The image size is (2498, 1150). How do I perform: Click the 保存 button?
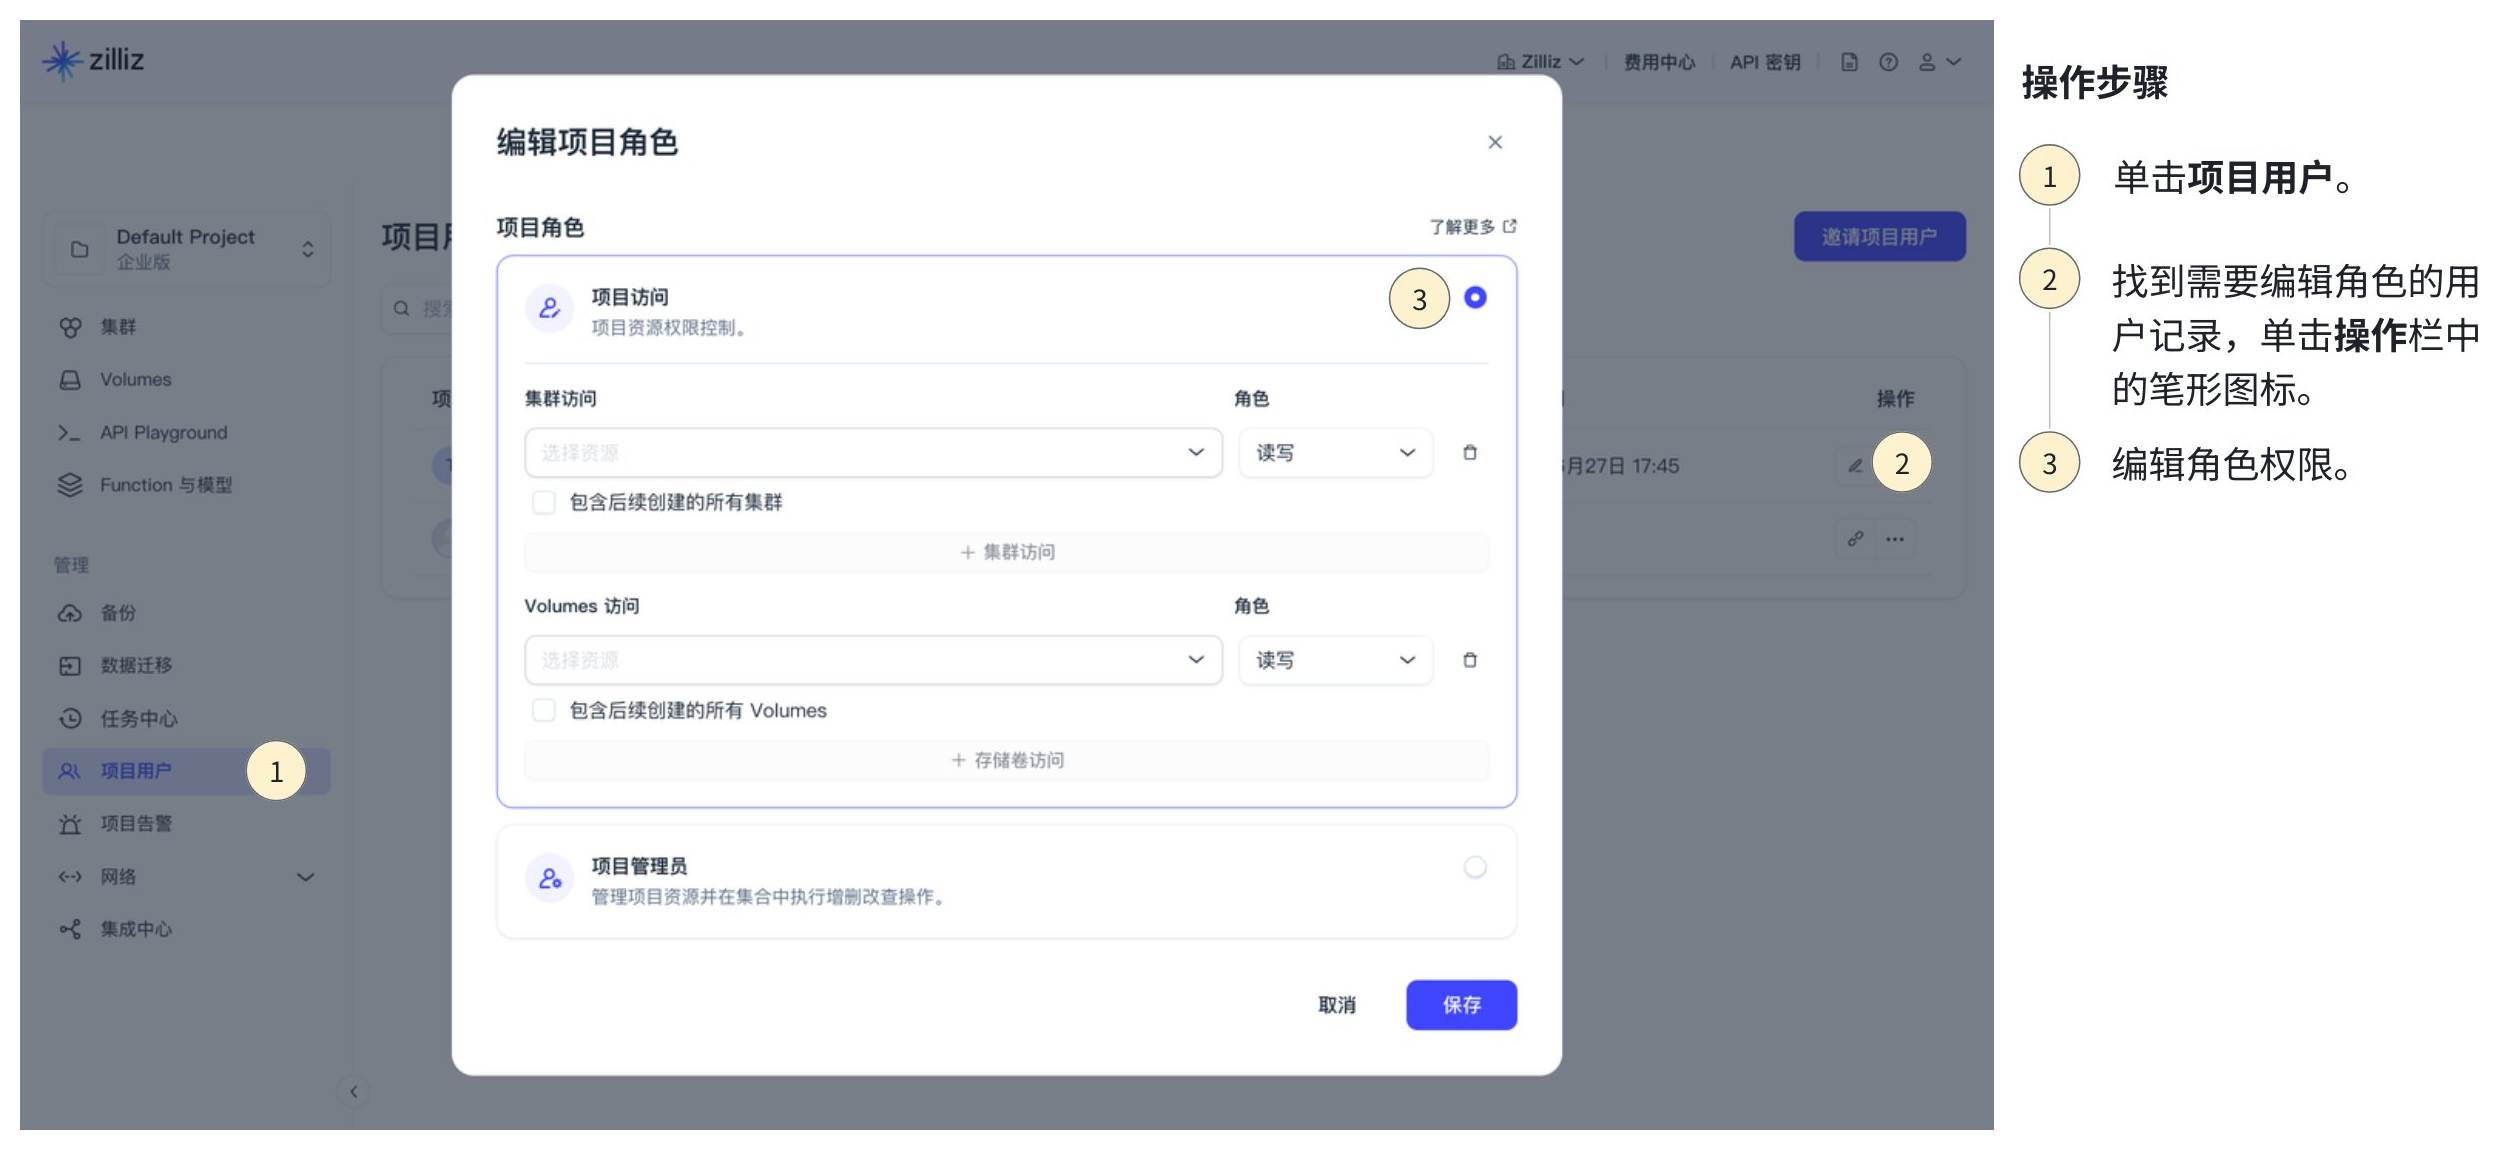pyautogui.click(x=1460, y=1004)
